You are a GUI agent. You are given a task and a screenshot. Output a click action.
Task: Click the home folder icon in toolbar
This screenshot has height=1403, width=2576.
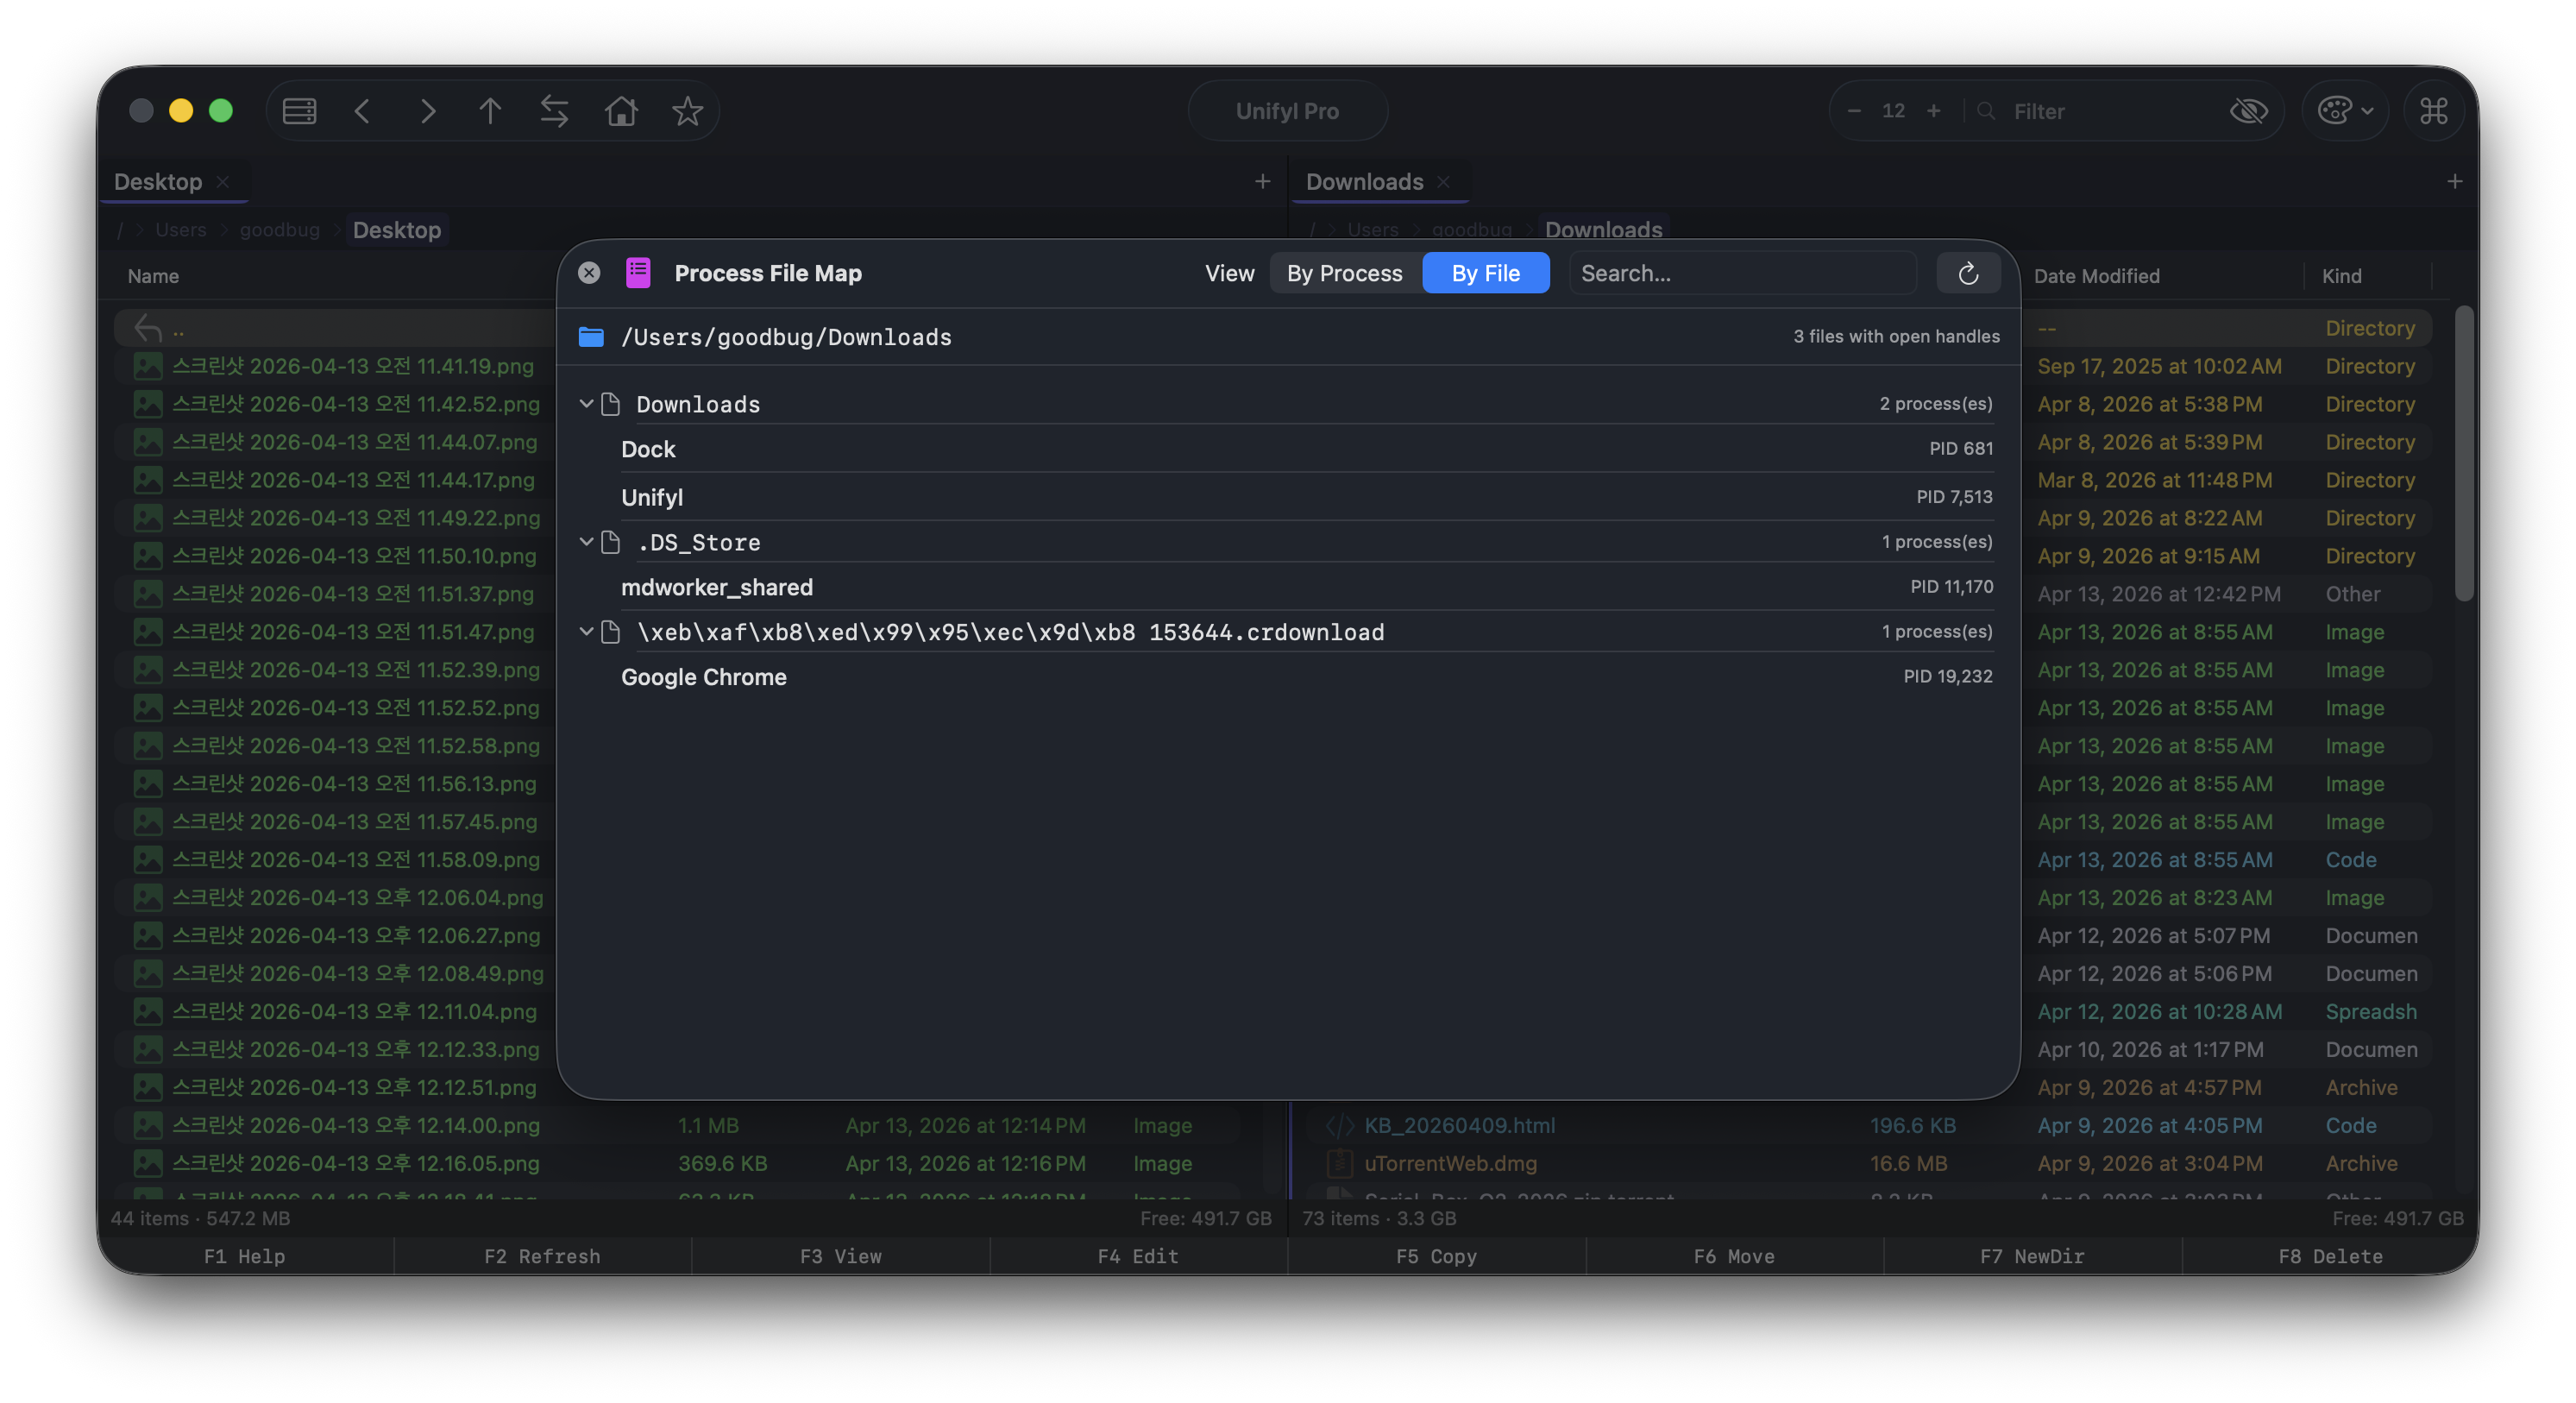(621, 111)
